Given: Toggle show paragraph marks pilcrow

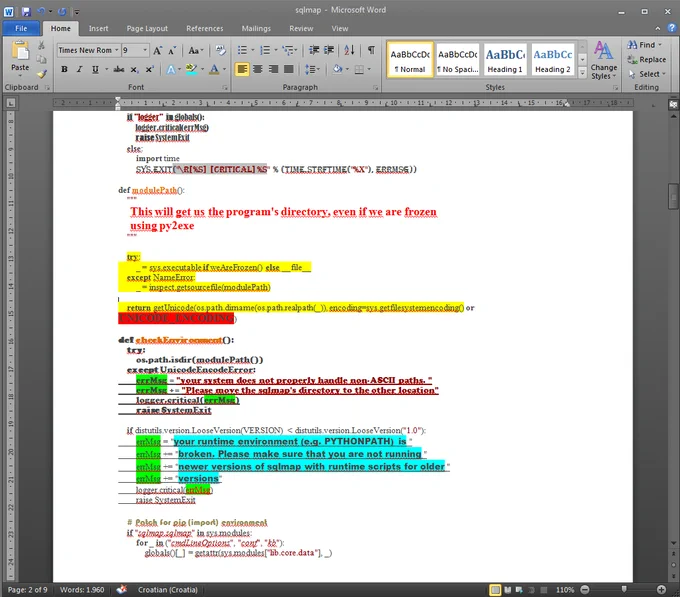Looking at the screenshot, I should pyautogui.click(x=371, y=50).
